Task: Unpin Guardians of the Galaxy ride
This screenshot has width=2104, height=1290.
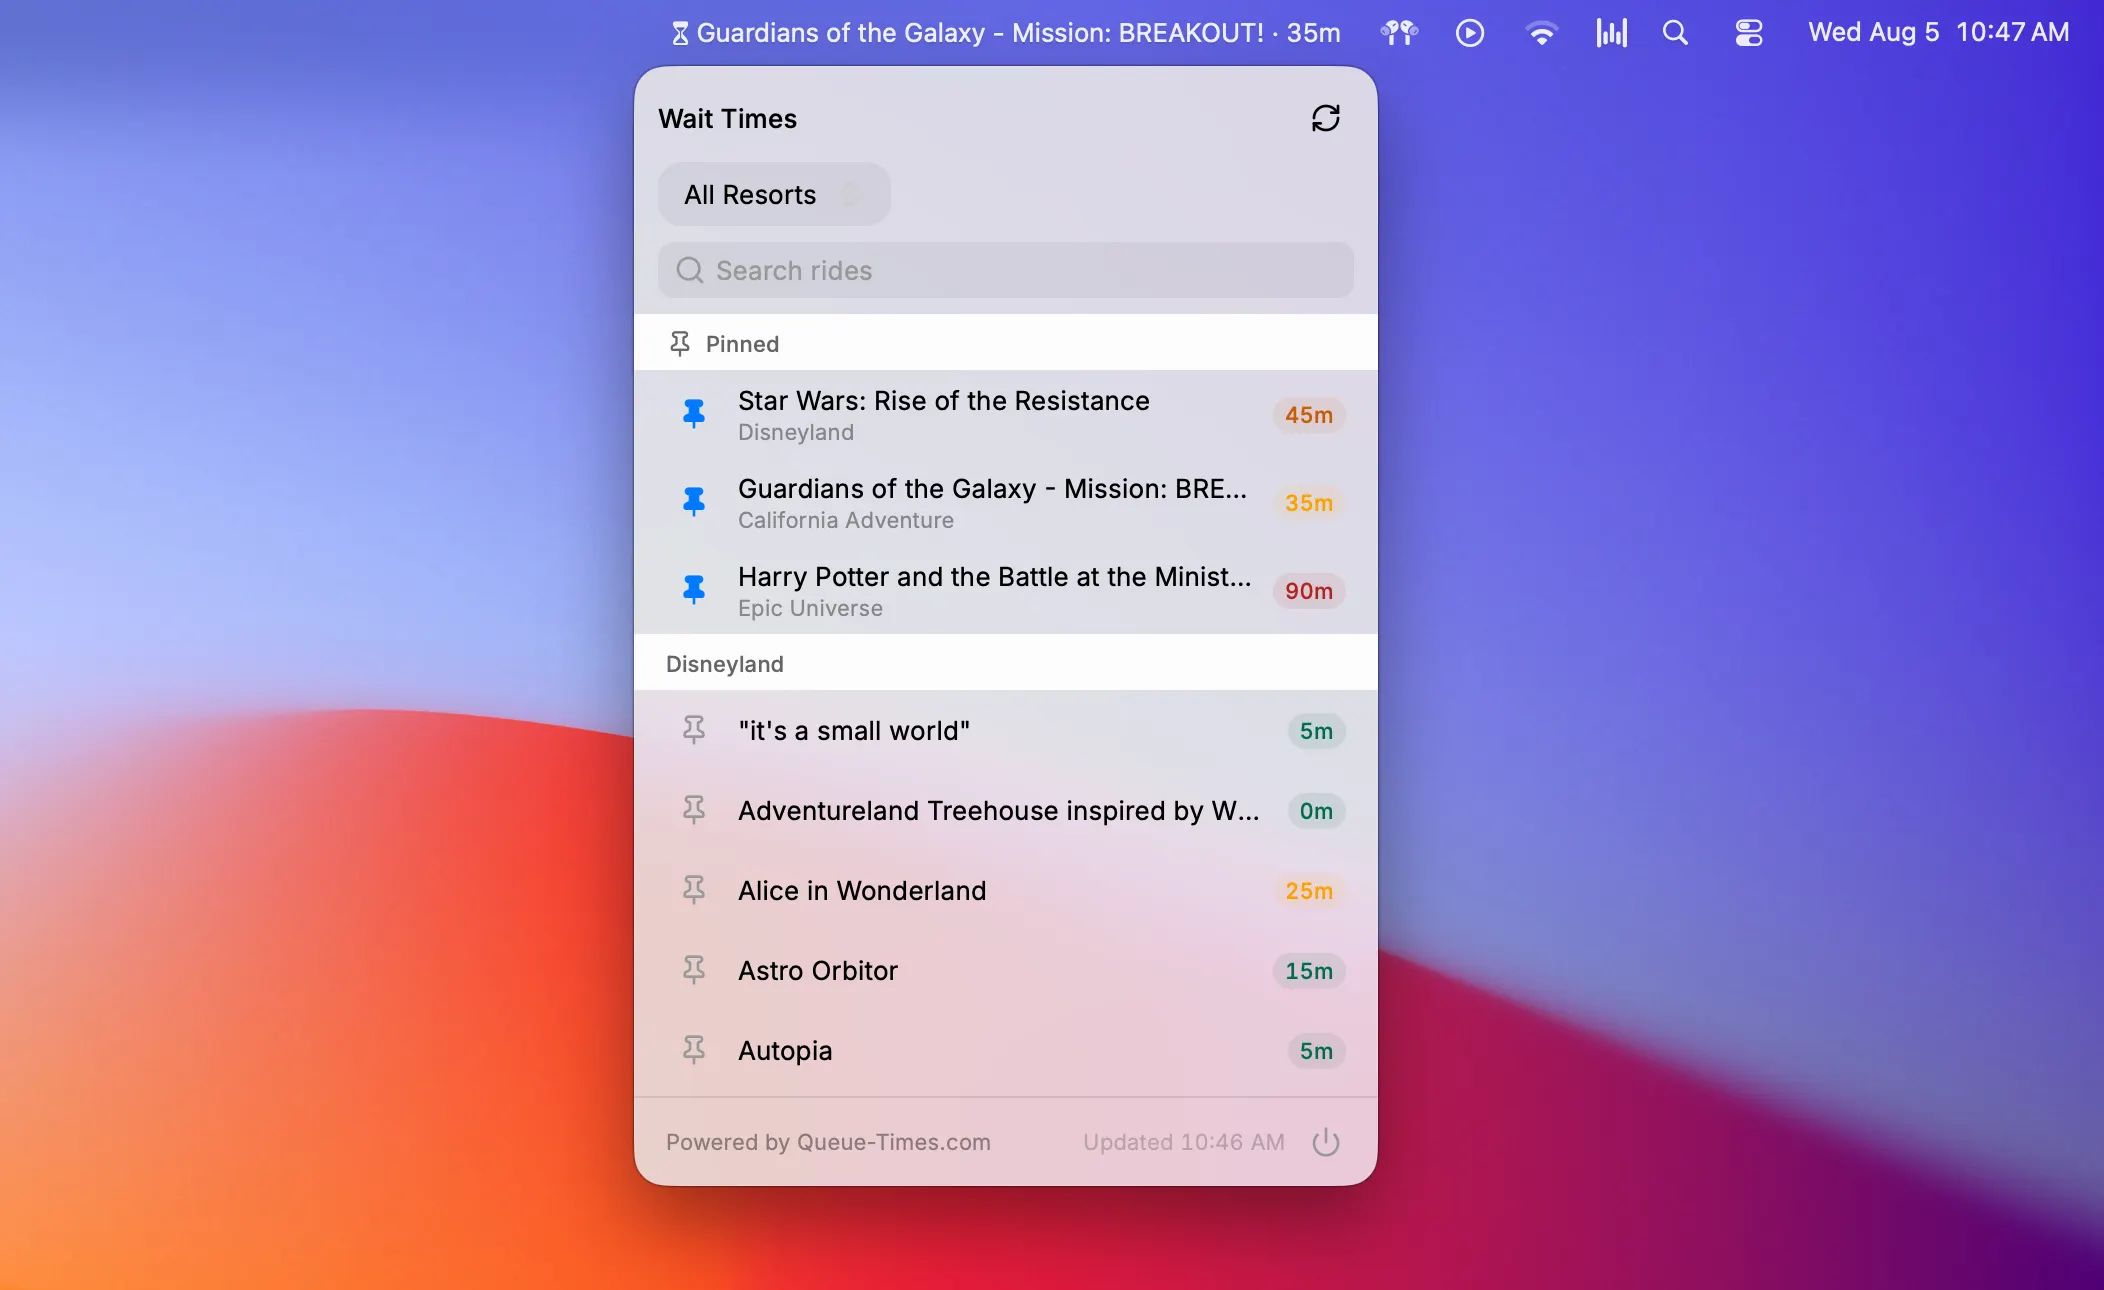Action: pos(693,501)
